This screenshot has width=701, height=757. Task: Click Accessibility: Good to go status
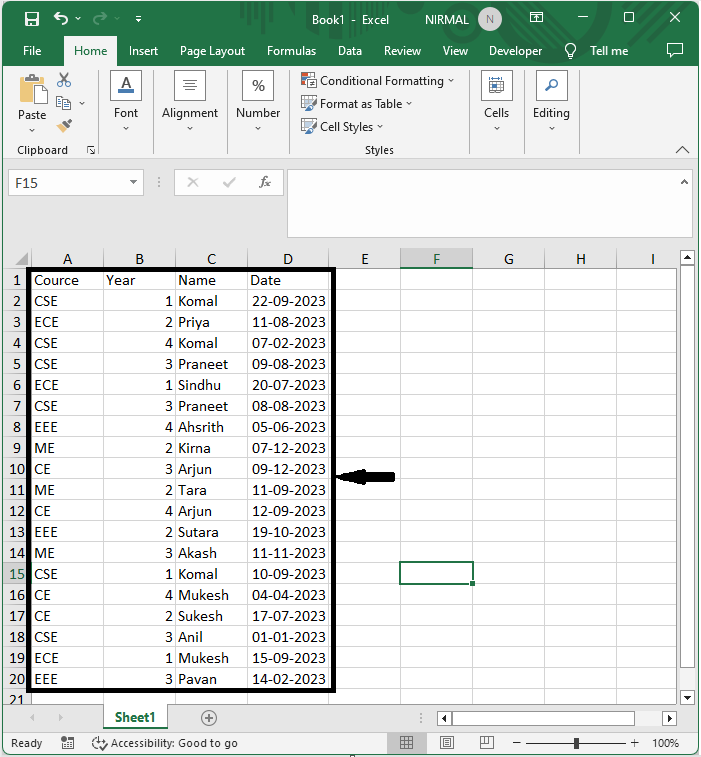[x=165, y=743]
